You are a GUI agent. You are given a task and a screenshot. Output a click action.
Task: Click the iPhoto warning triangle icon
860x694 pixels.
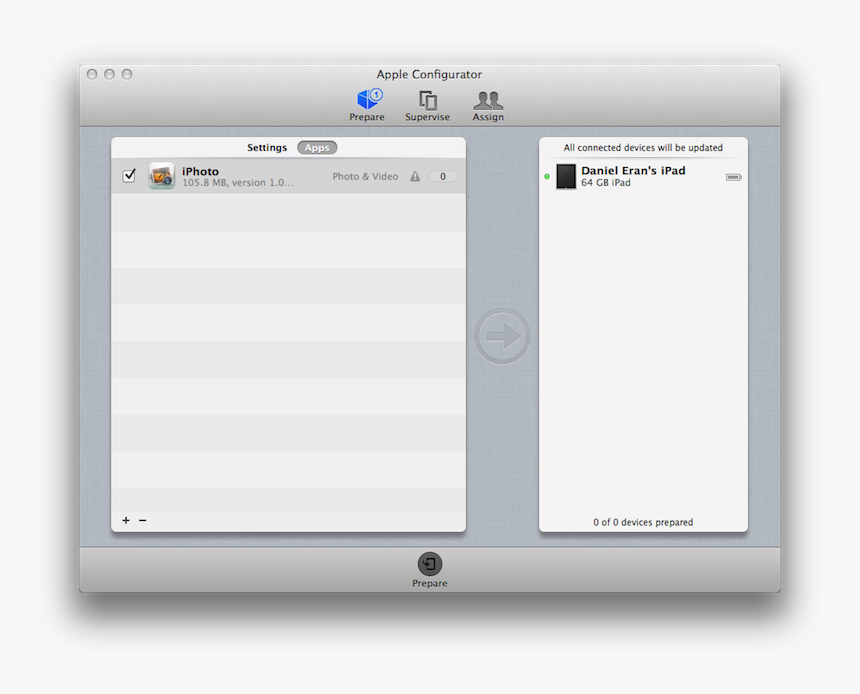pos(415,177)
